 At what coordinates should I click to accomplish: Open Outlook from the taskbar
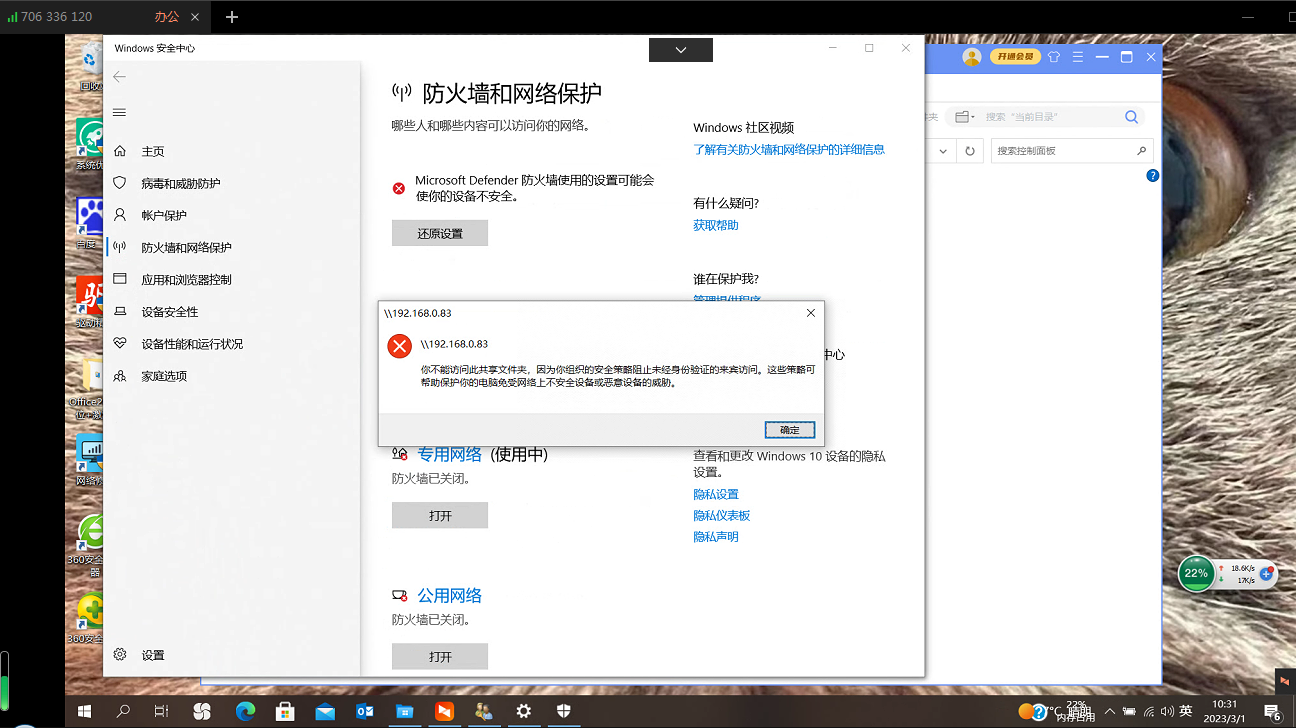[x=364, y=711]
